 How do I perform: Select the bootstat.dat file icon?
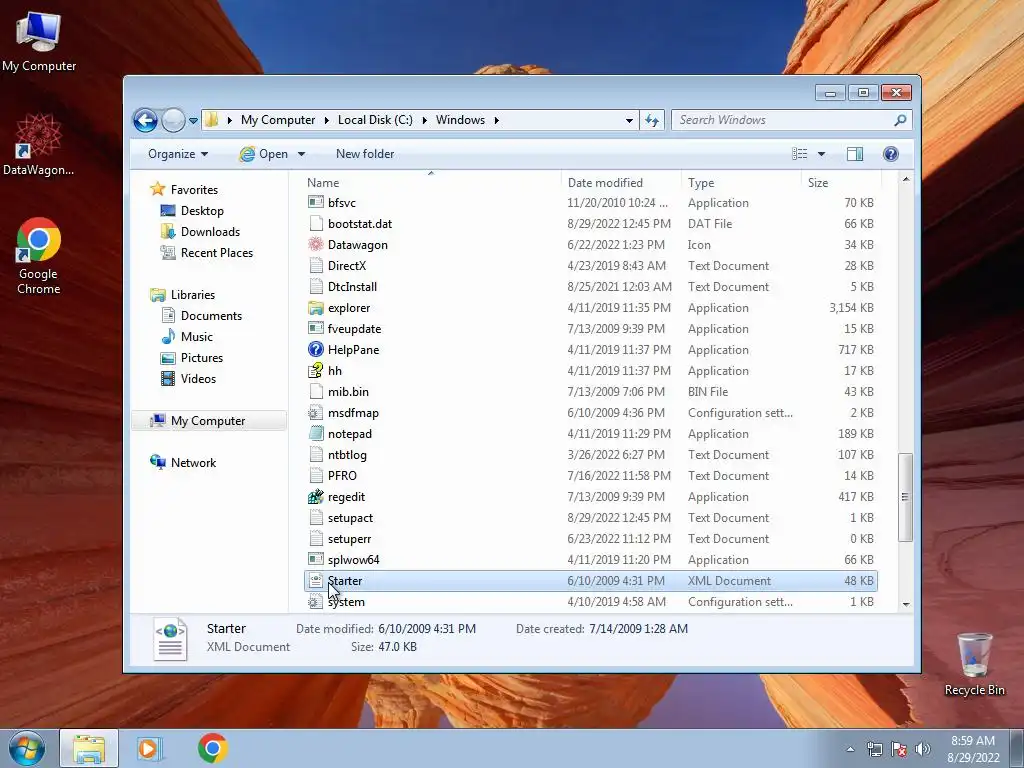pos(315,223)
